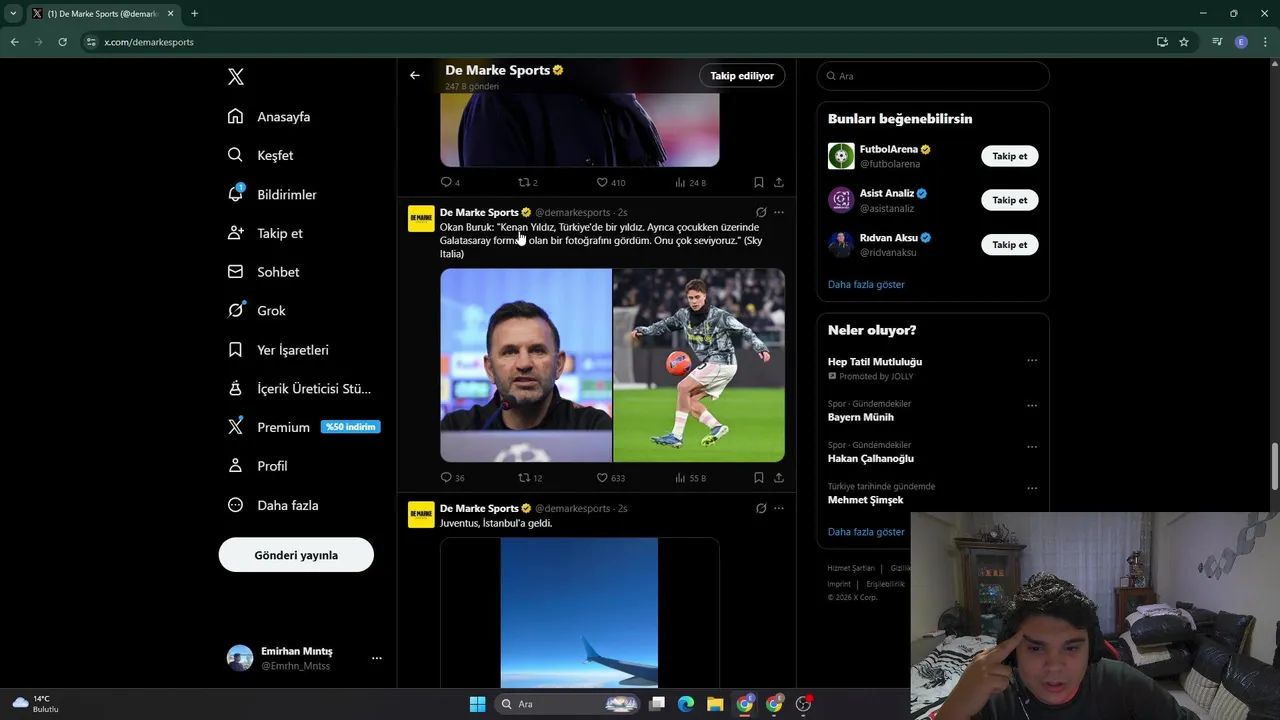
Task: Open more options on Juventus İstanbul post
Action: click(779, 508)
